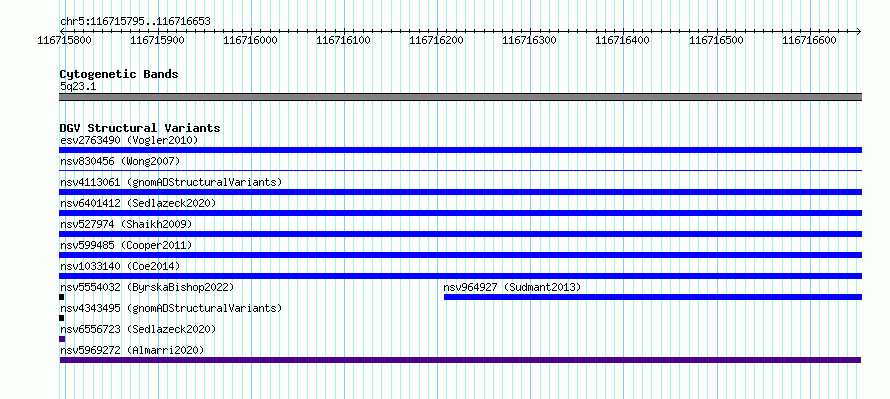Viewport: 890px width, 399px height.
Task: Click ruler position 116716200
Action: (437, 40)
